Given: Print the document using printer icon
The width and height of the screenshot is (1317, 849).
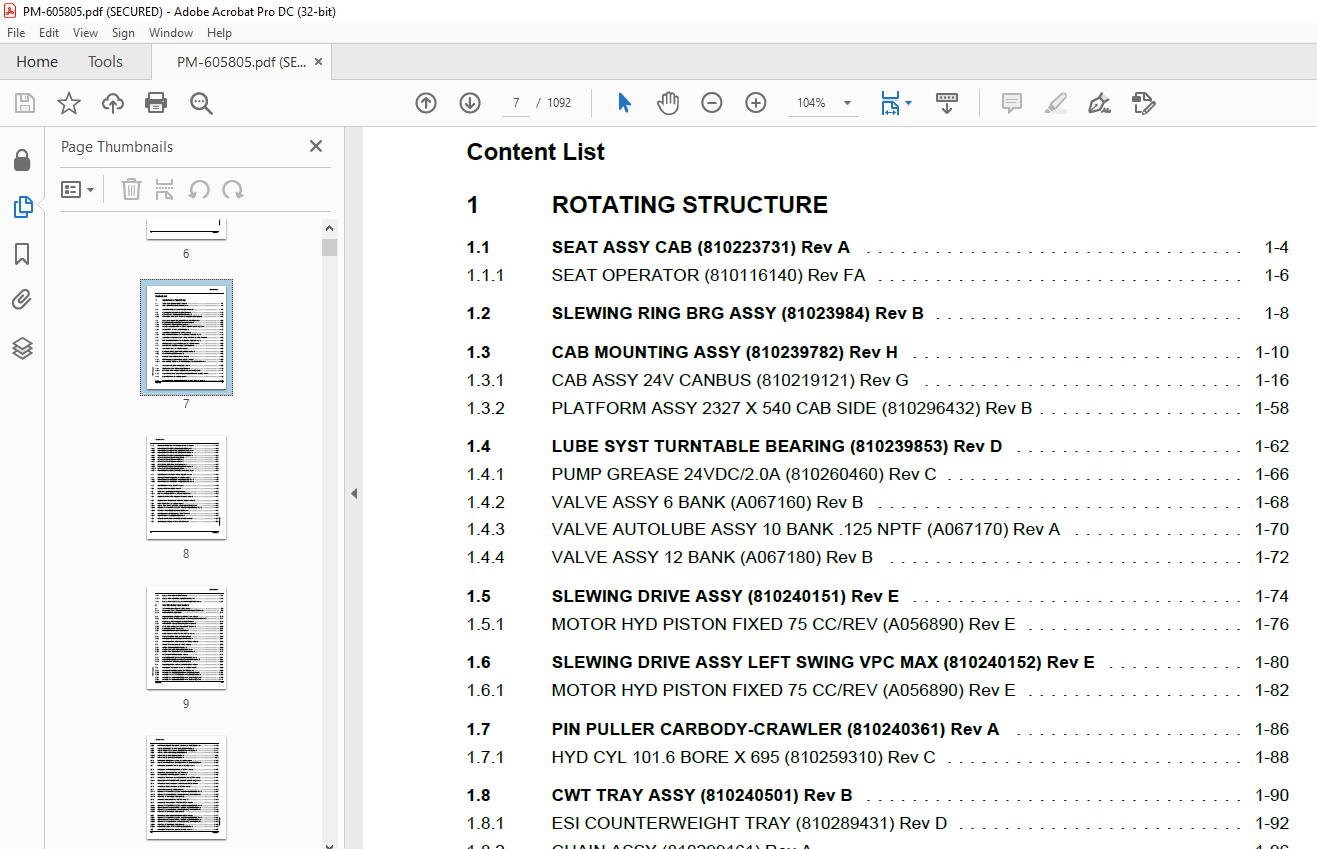Looking at the screenshot, I should (156, 103).
